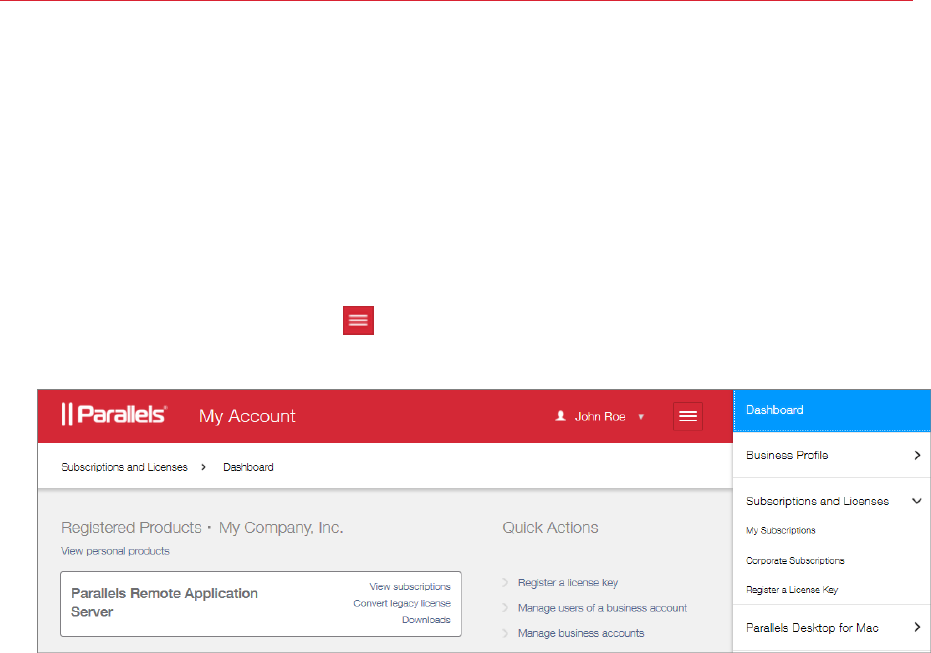Open Business Profile menu item
The width and height of the screenshot is (931, 653).
[832, 455]
